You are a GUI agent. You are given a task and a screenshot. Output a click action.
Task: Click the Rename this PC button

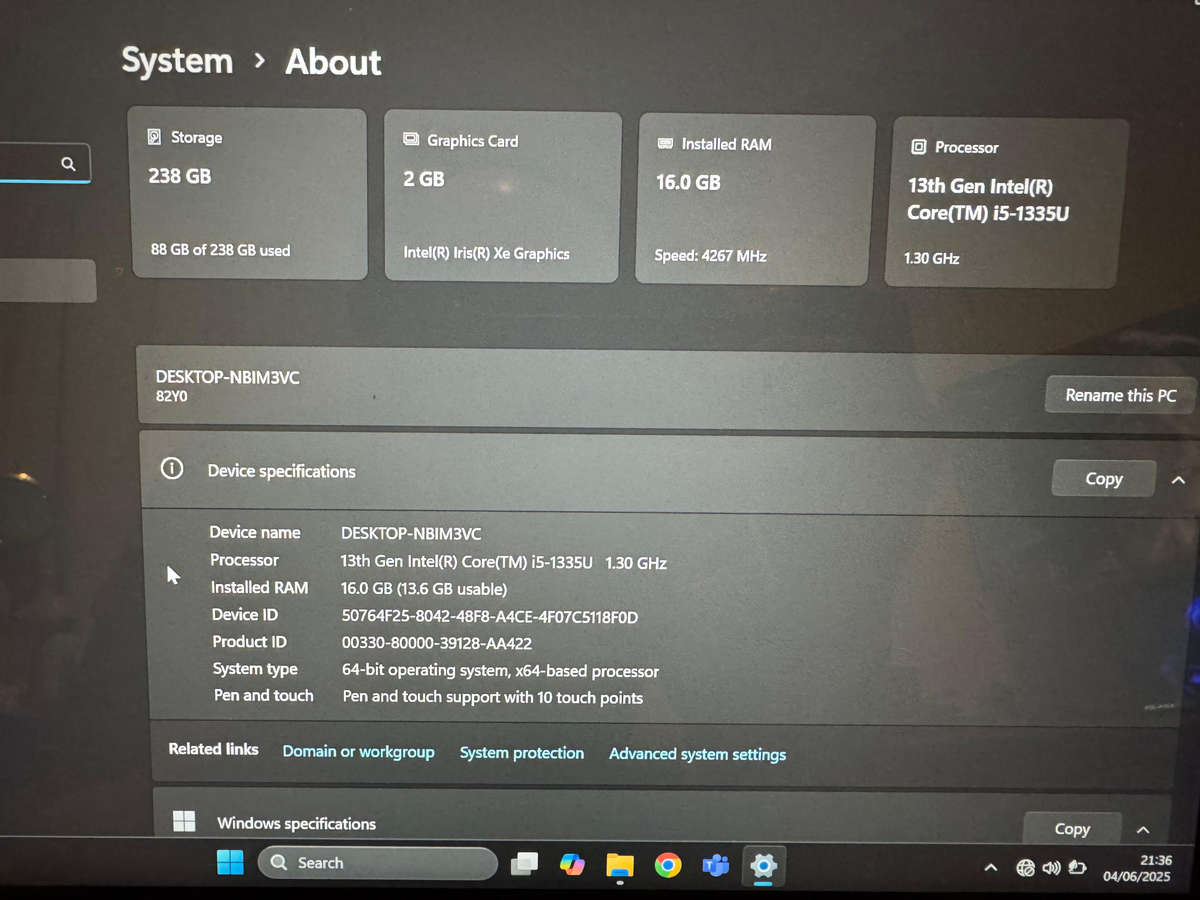point(1119,394)
